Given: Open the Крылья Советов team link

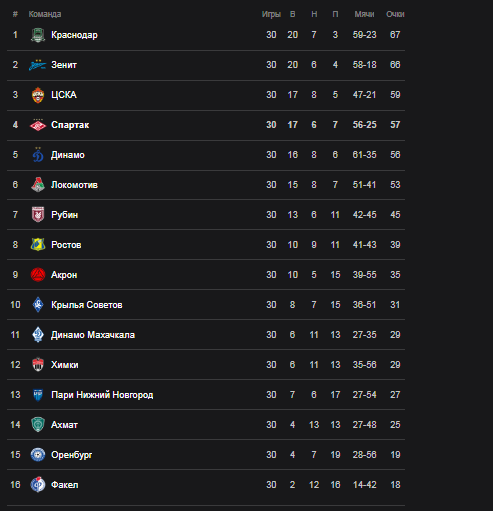Looking at the screenshot, I should (x=87, y=305).
